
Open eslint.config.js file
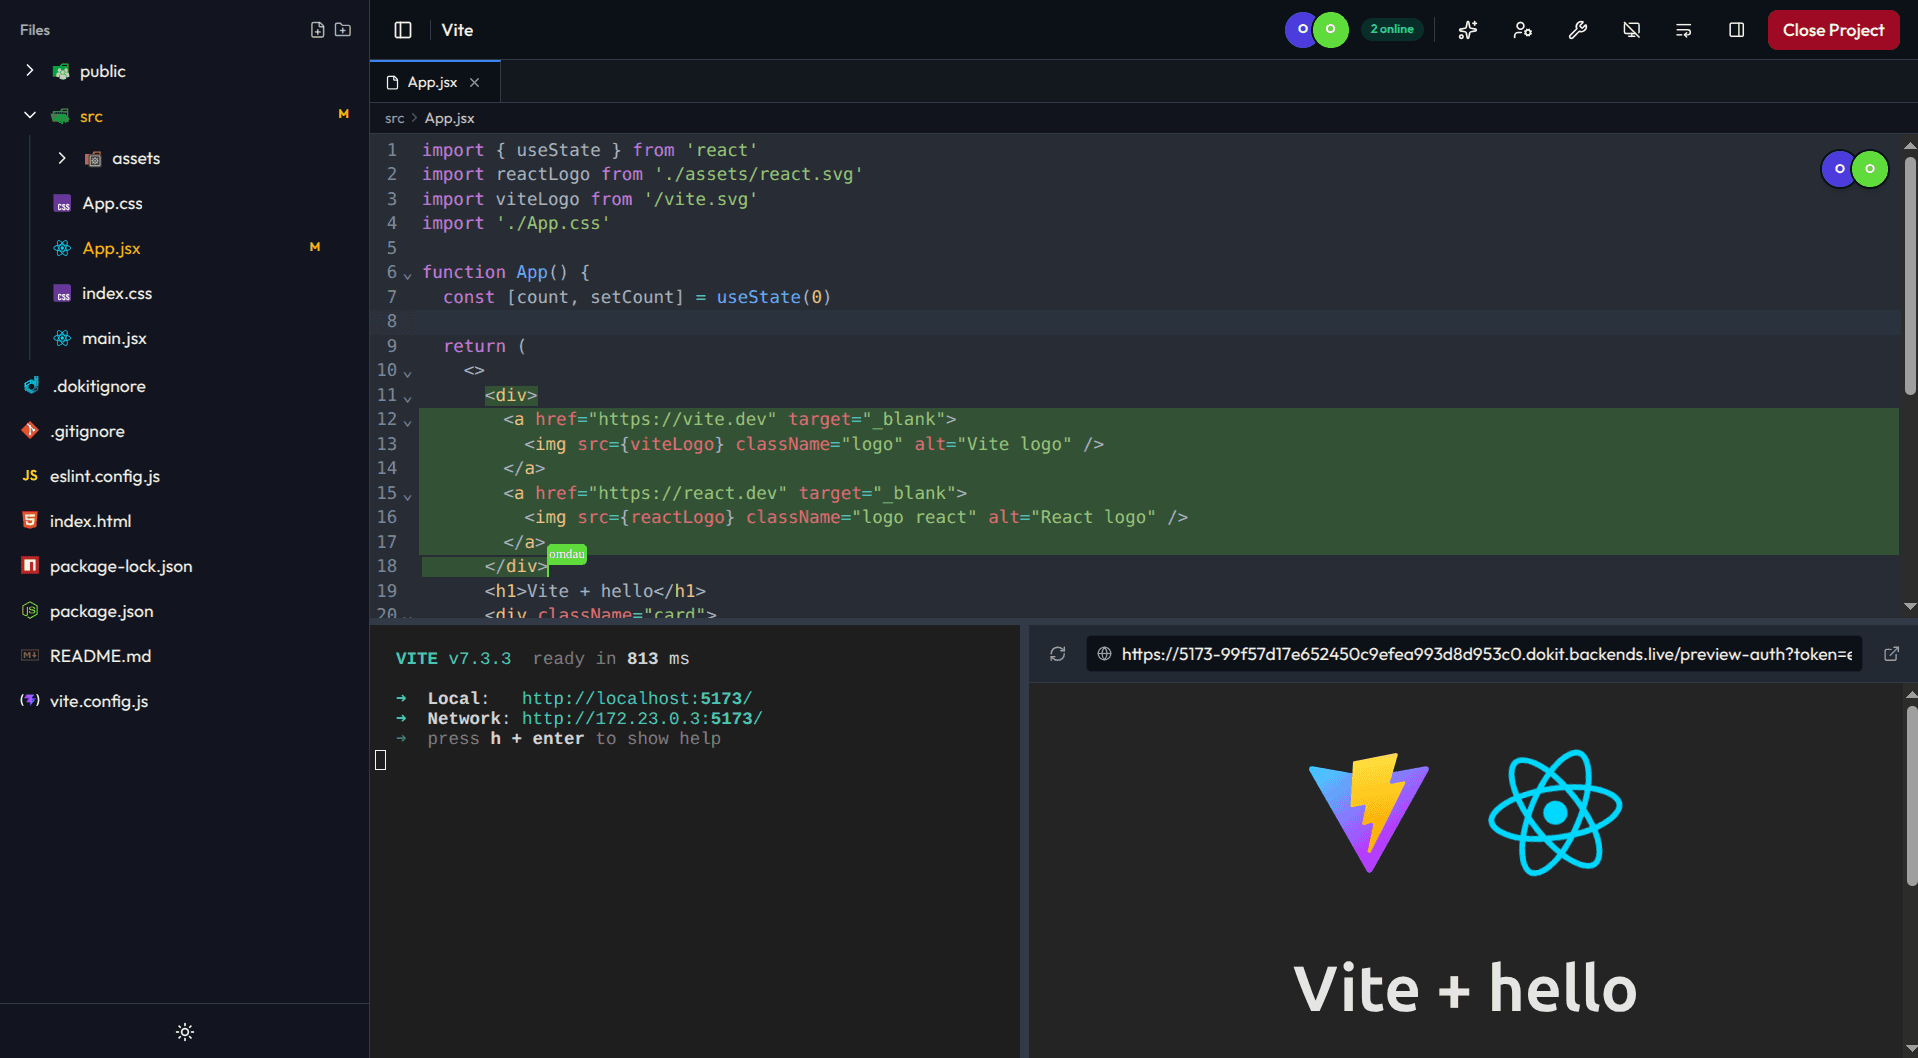click(x=105, y=476)
